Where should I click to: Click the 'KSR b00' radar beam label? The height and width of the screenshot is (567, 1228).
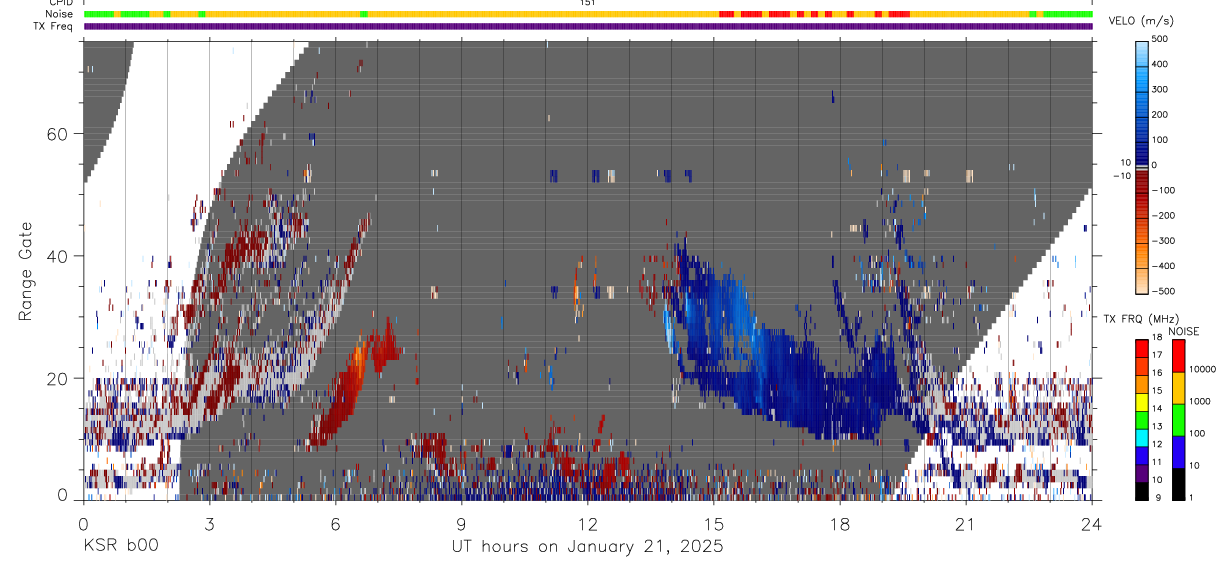[119, 546]
